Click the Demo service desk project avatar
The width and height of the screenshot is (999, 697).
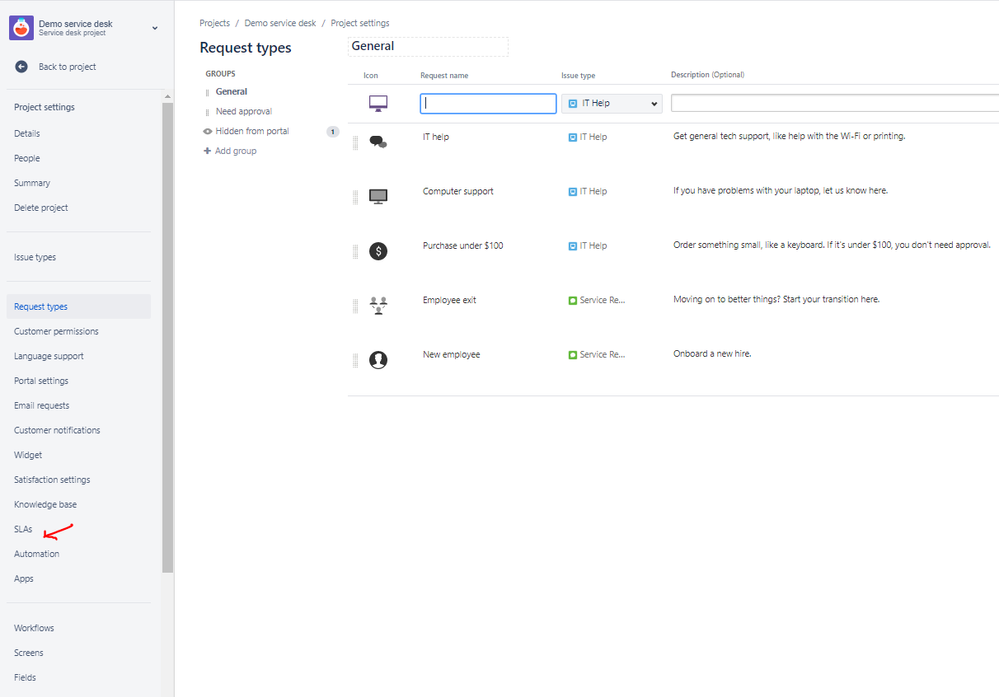[21, 28]
